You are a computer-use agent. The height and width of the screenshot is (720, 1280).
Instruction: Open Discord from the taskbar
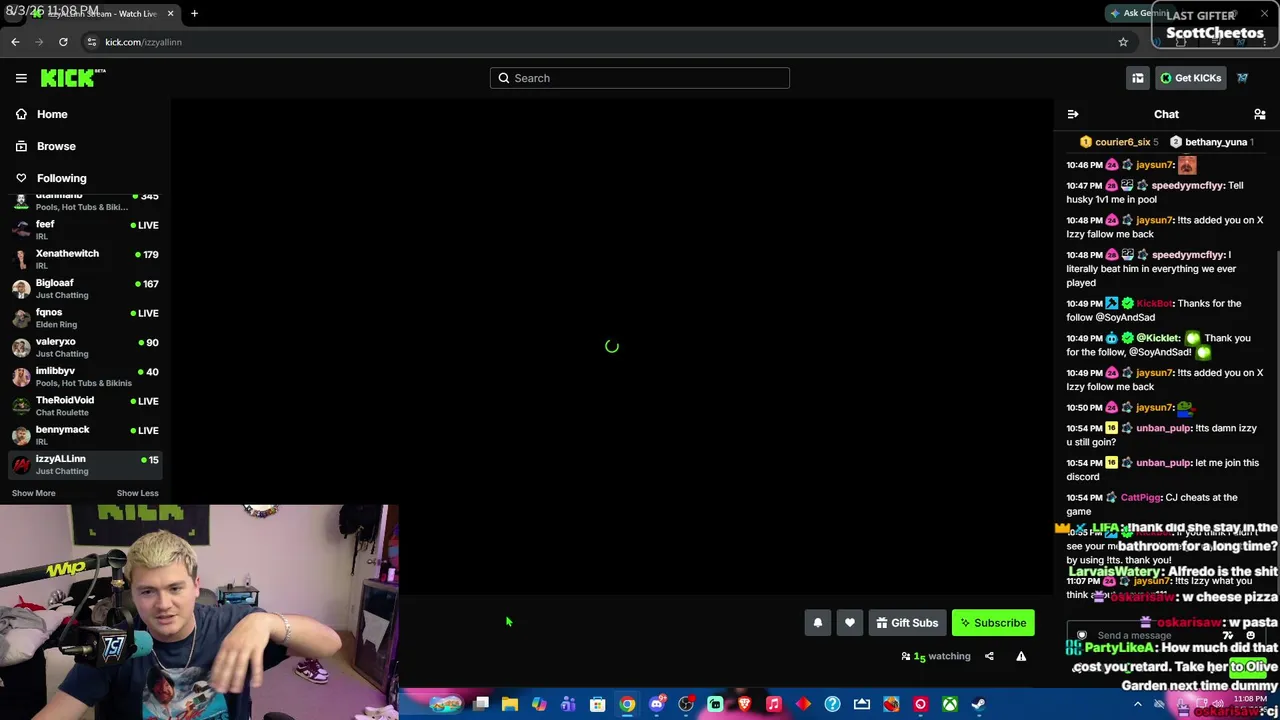click(657, 704)
